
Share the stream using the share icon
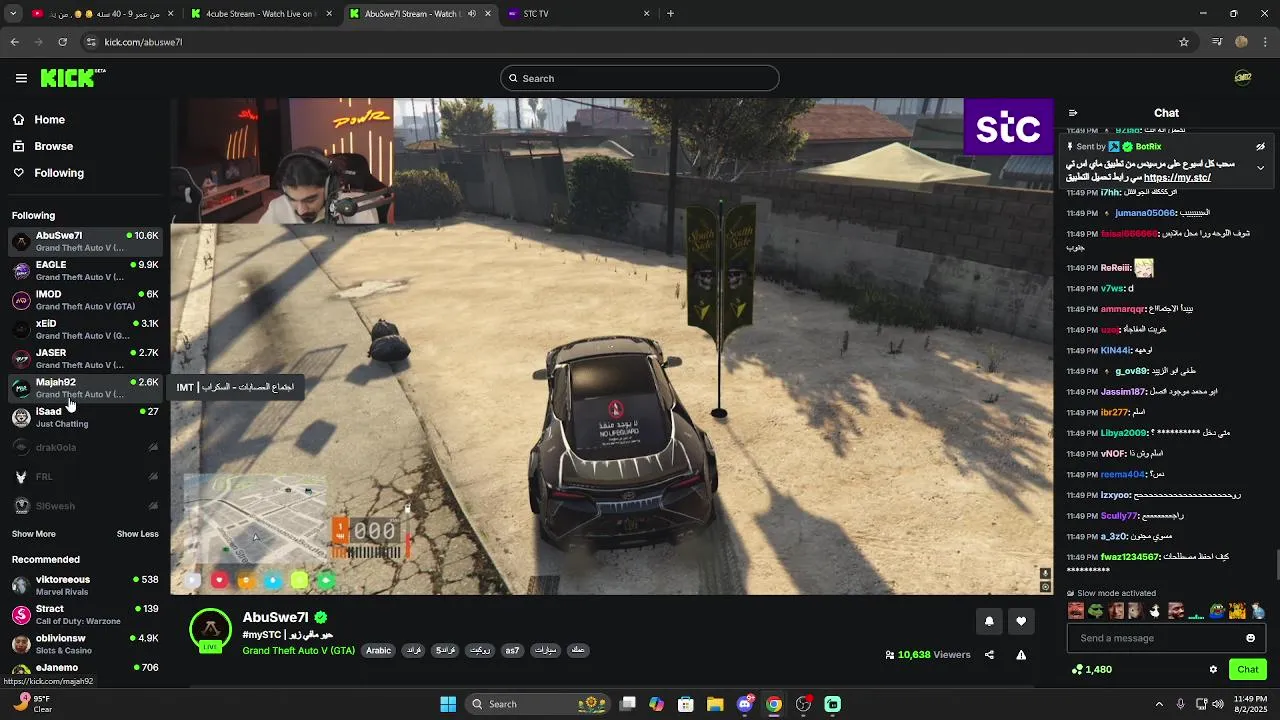pyautogui.click(x=989, y=655)
